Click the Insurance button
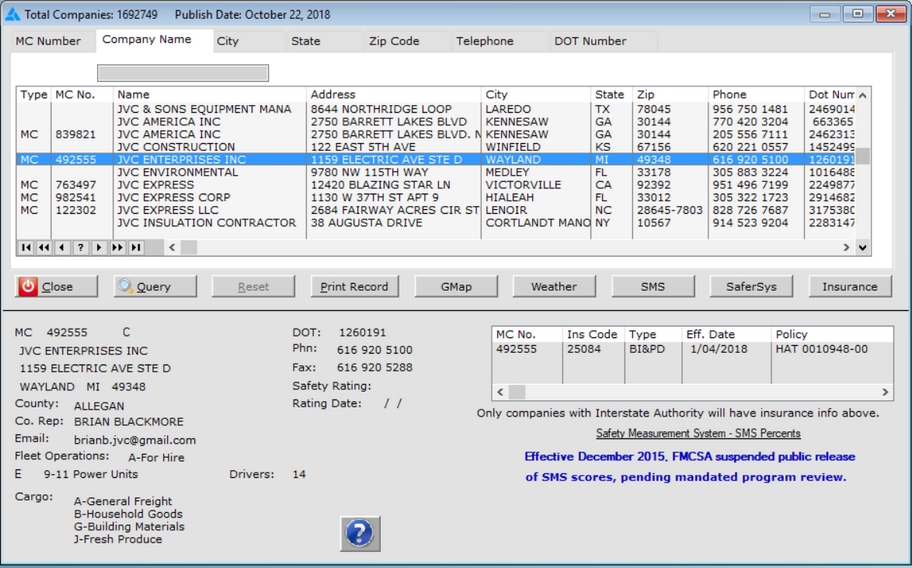 click(x=849, y=286)
